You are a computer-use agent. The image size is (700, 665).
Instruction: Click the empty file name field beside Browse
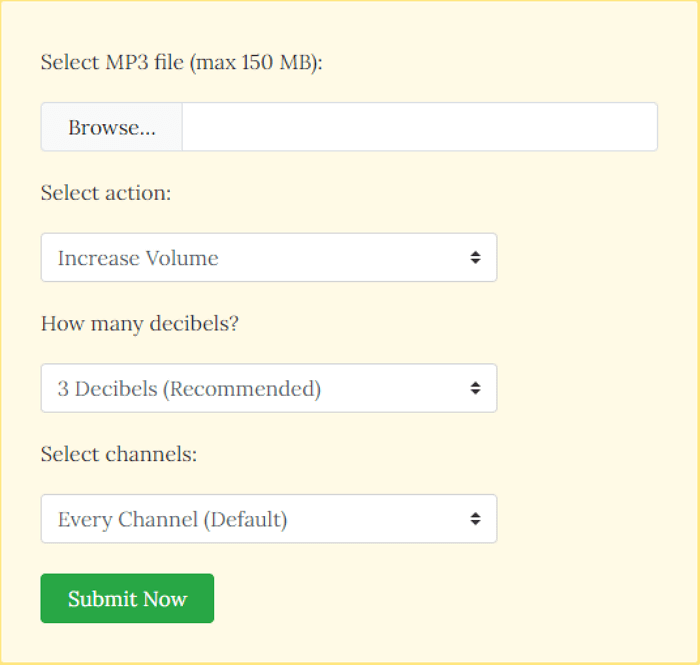[419, 128]
